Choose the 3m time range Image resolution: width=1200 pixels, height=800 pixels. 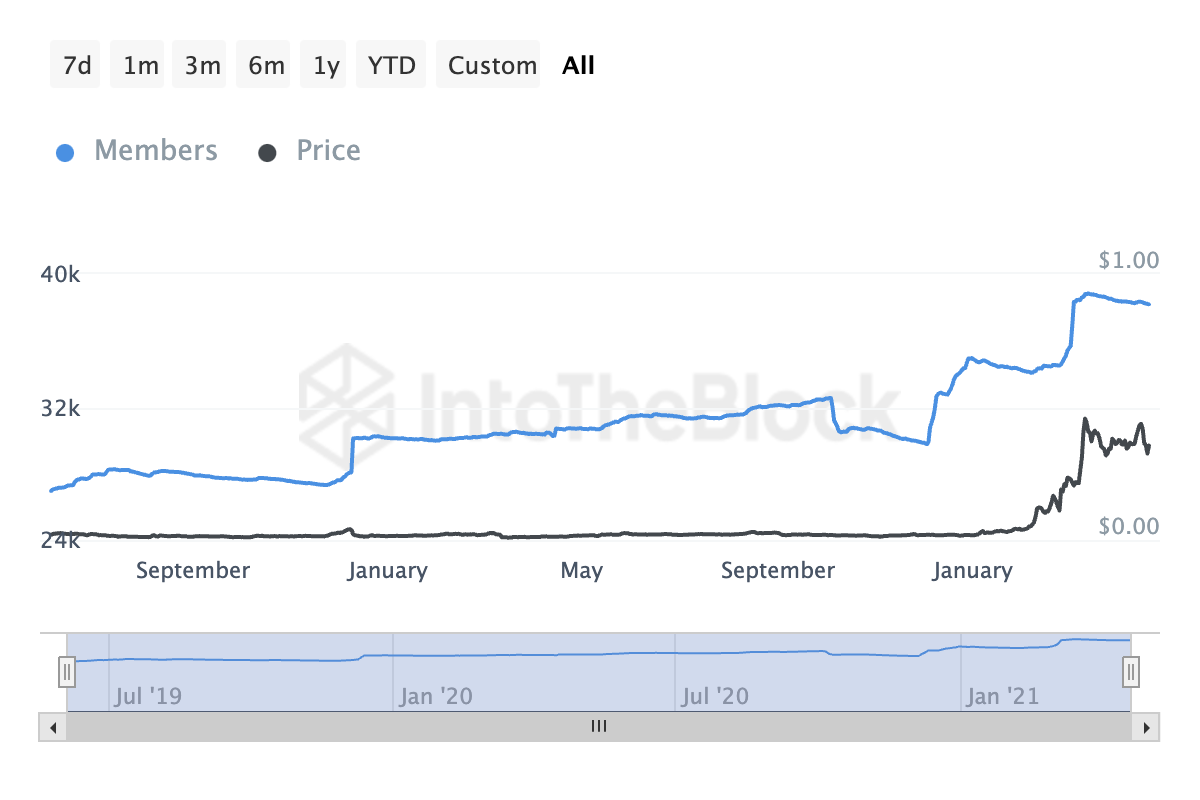point(202,66)
